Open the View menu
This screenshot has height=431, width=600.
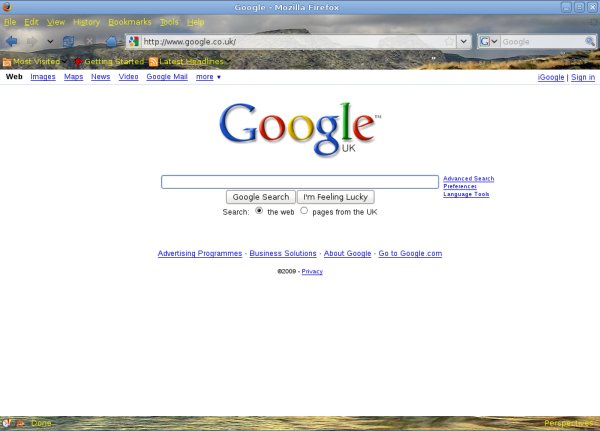[x=56, y=22]
